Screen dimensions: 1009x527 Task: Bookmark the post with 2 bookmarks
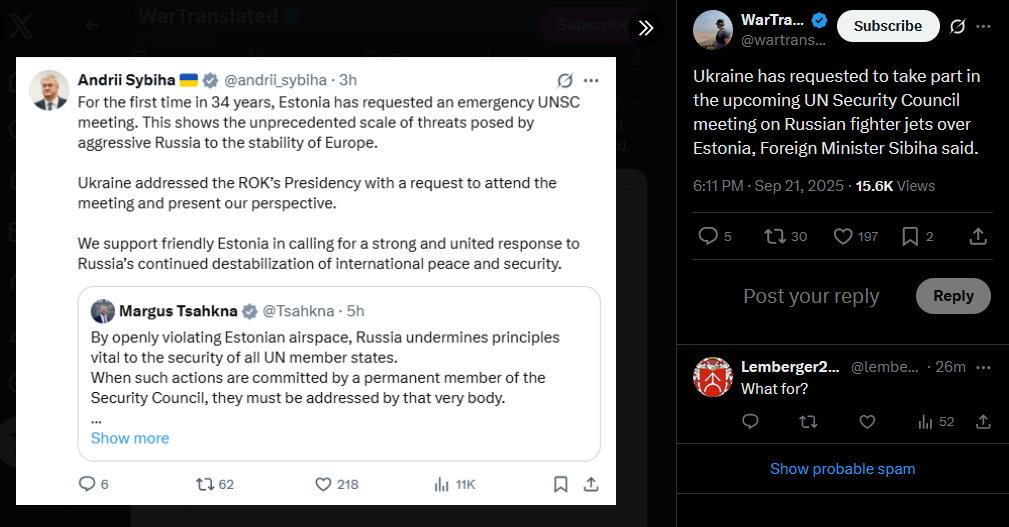click(918, 236)
